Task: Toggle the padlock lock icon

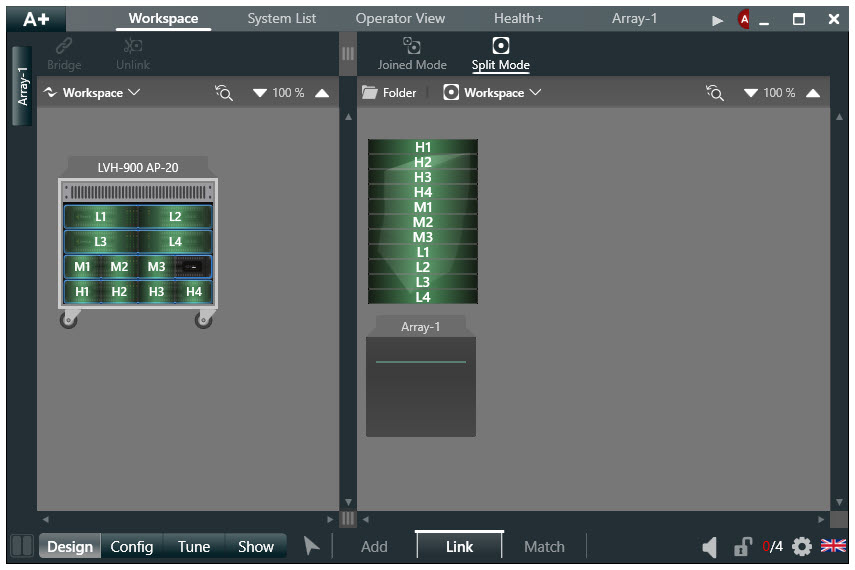Action: point(743,547)
